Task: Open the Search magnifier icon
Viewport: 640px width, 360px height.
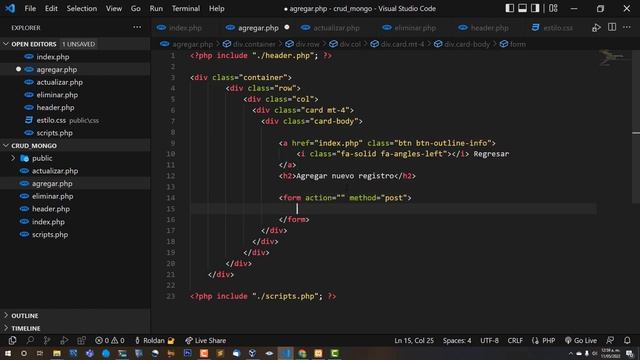Action: click(30, 340)
